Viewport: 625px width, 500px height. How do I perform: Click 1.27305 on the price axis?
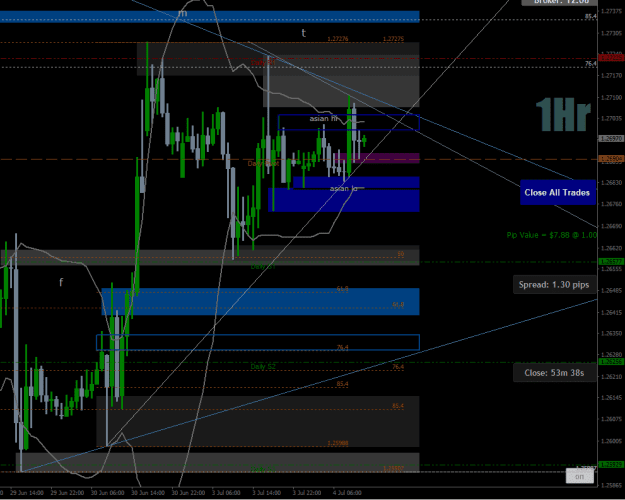tap(611, 33)
